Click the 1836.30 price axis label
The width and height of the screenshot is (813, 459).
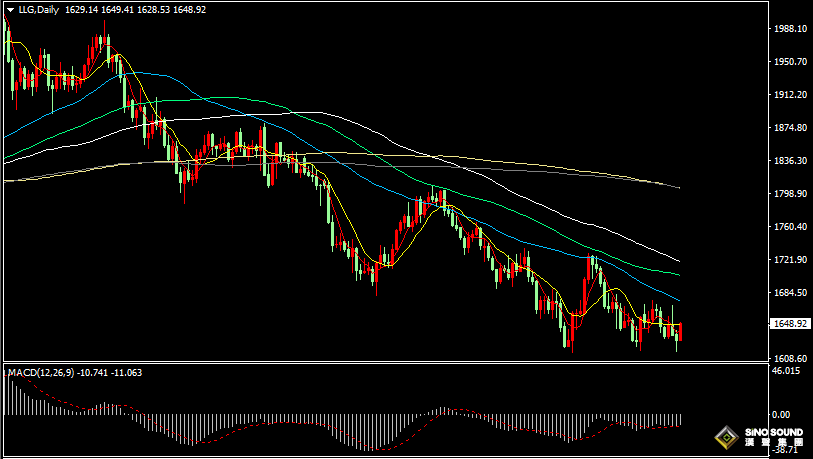tap(789, 161)
